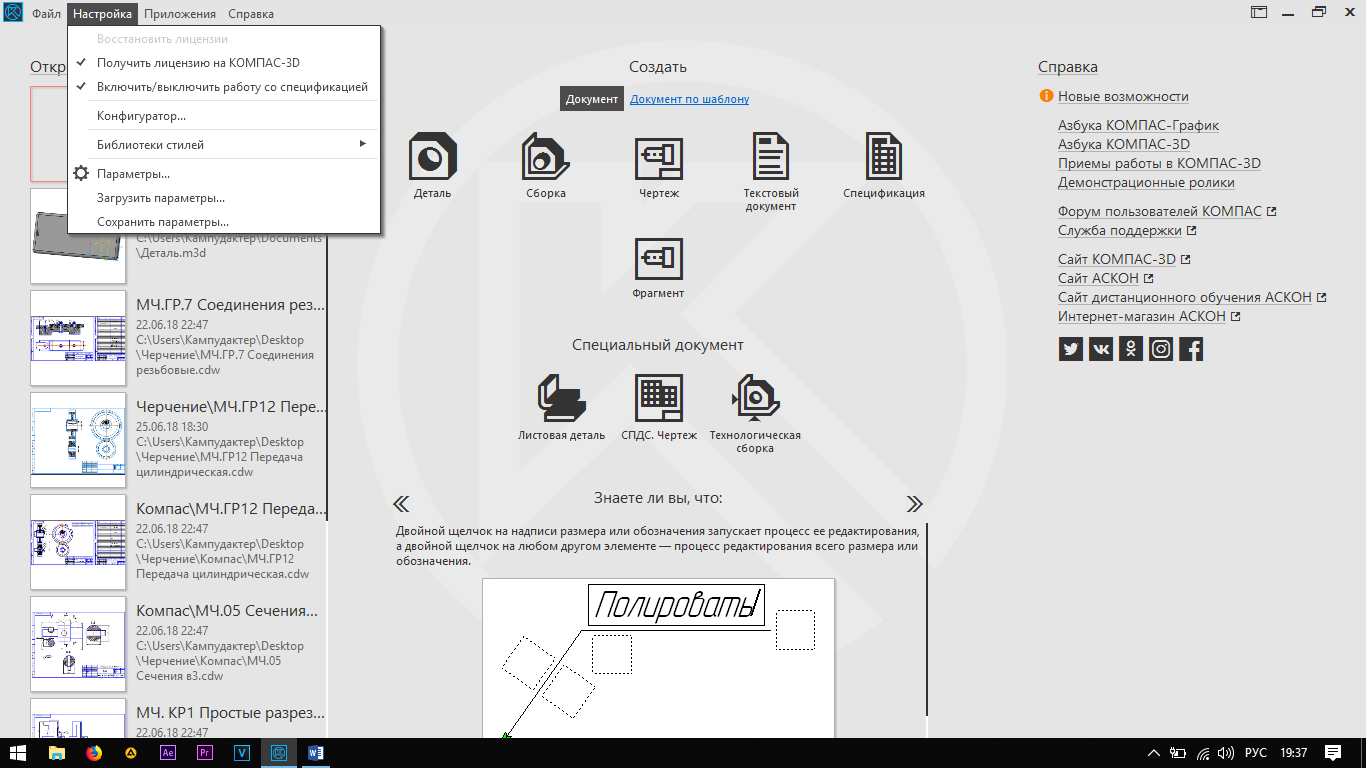Open the Instagram social link icon

pyautogui.click(x=1161, y=349)
